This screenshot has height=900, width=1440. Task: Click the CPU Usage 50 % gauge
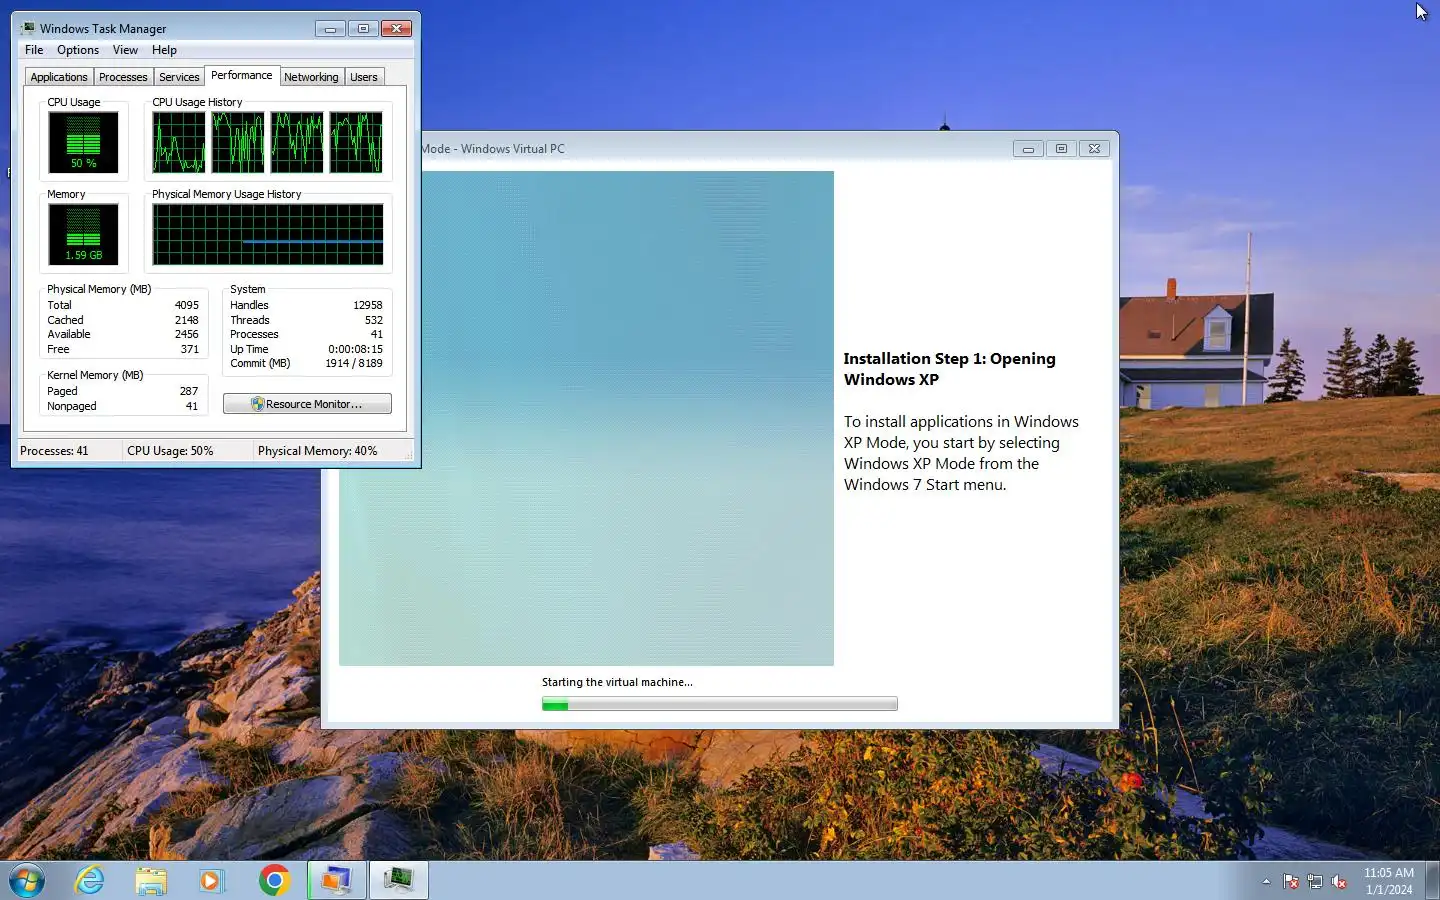tap(83, 142)
